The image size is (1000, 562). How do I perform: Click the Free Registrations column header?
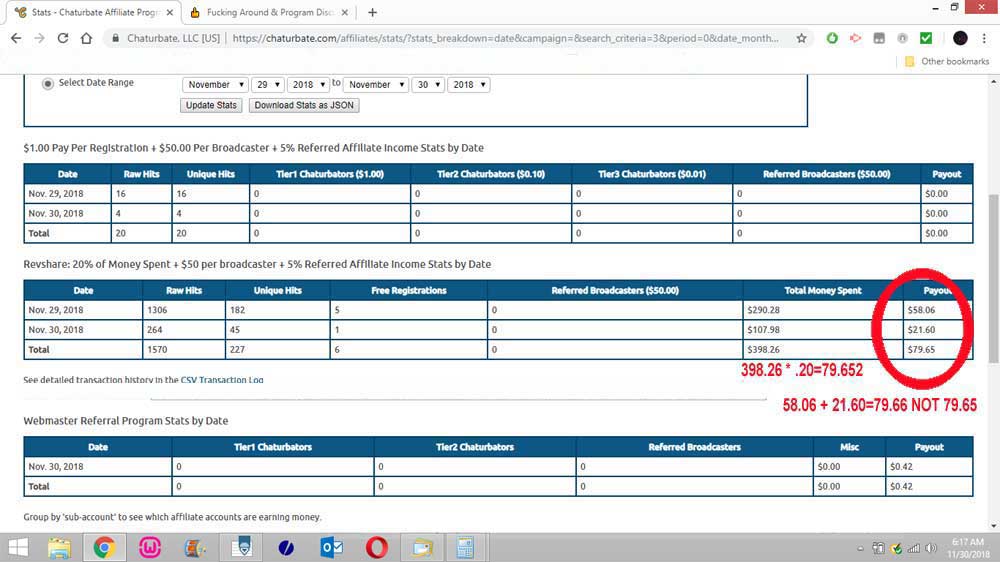409,290
